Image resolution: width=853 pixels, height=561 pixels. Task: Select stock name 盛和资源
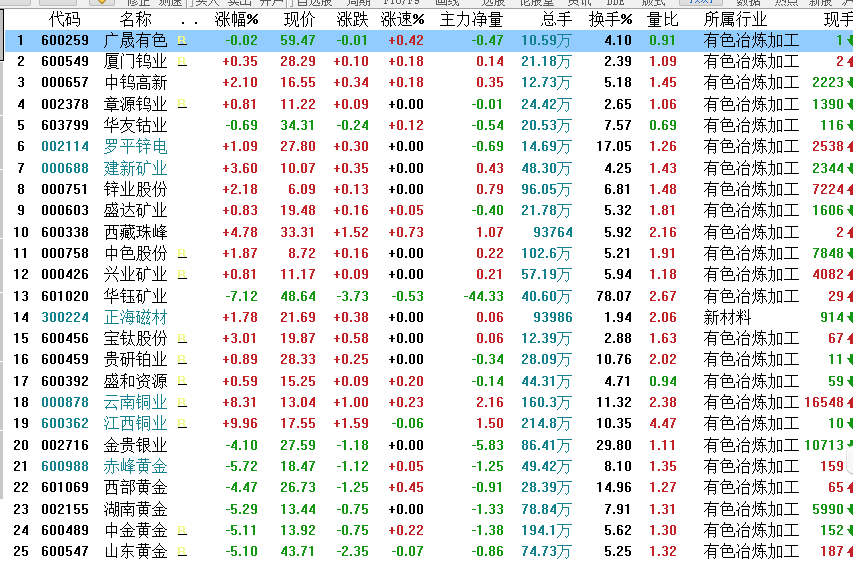coord(135,381)
